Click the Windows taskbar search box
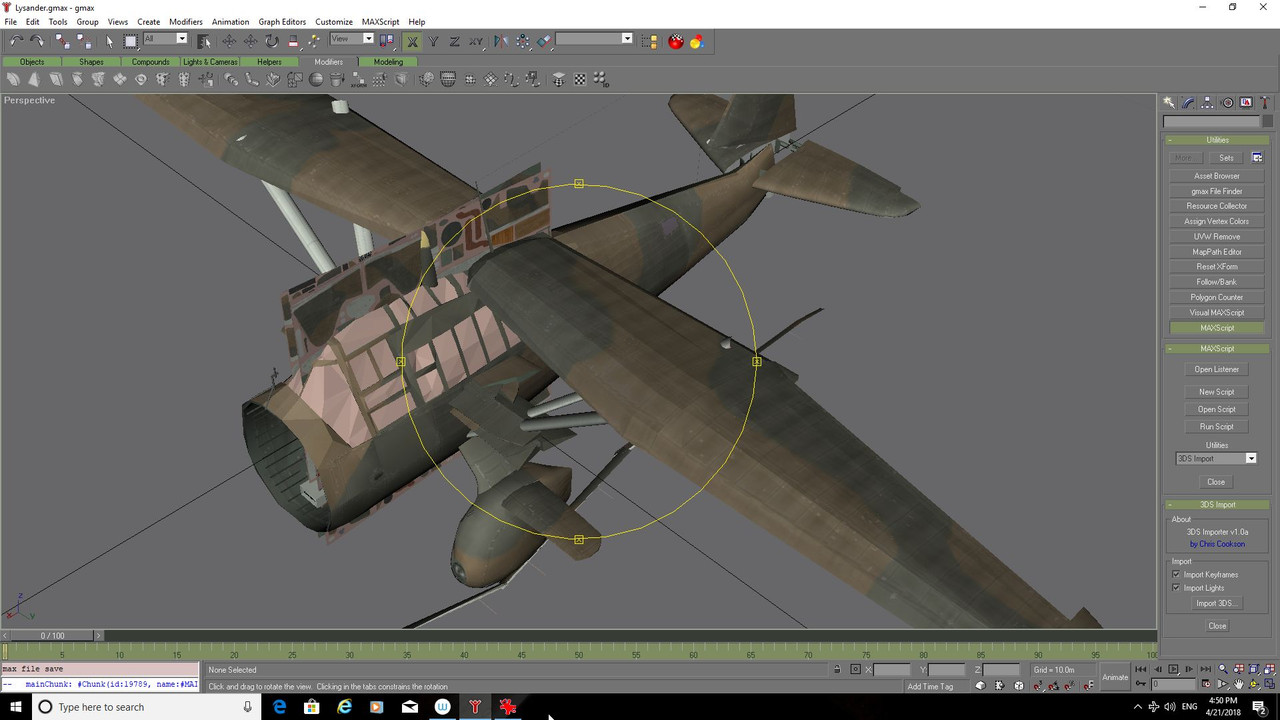 [x=148, y=707]
